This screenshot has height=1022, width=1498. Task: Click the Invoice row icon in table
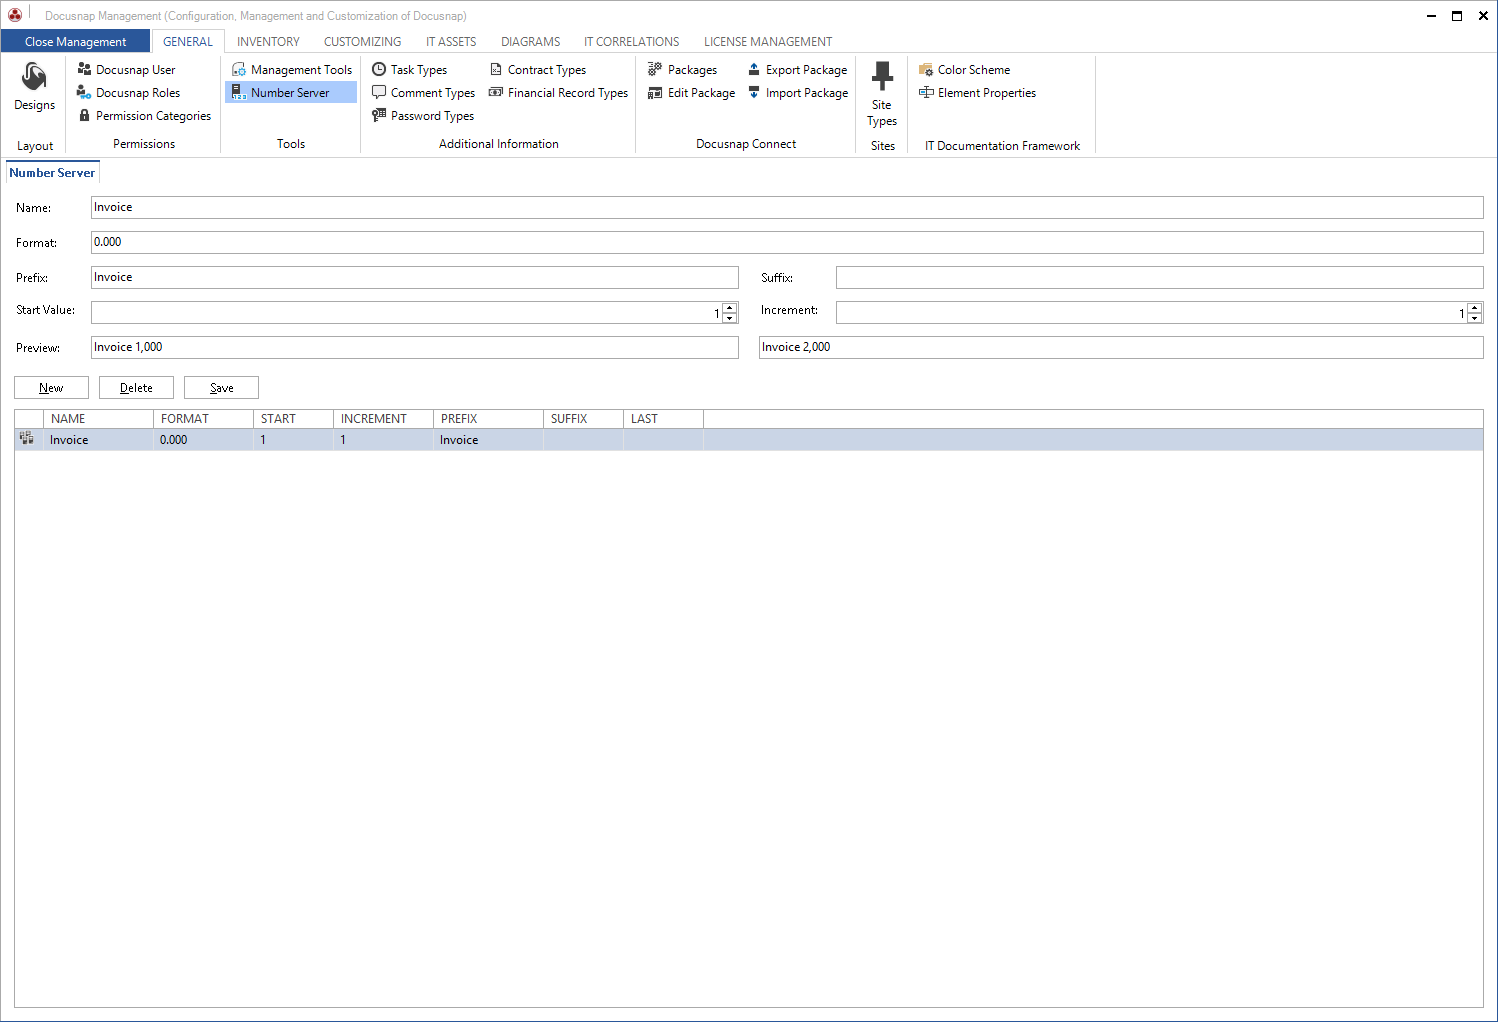tap(27, 439)
